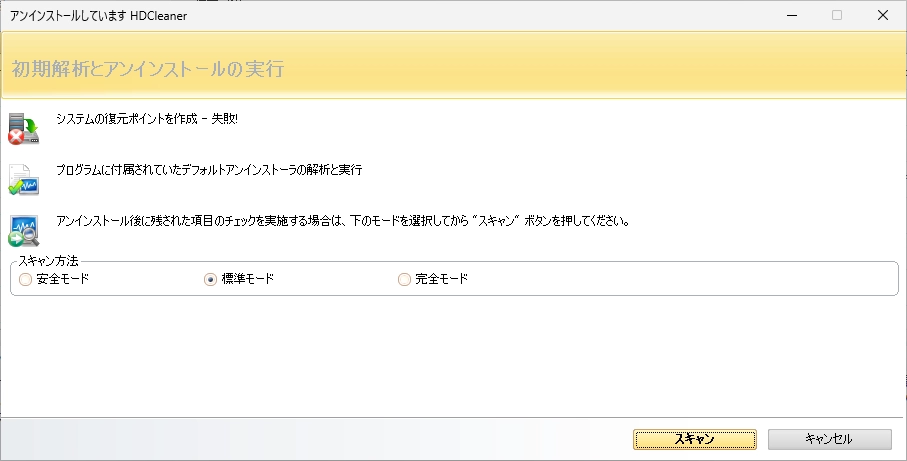The image size is (907, 461).
Task: Cancel using the キャンセル button
Action: click(x=829, y=439)
